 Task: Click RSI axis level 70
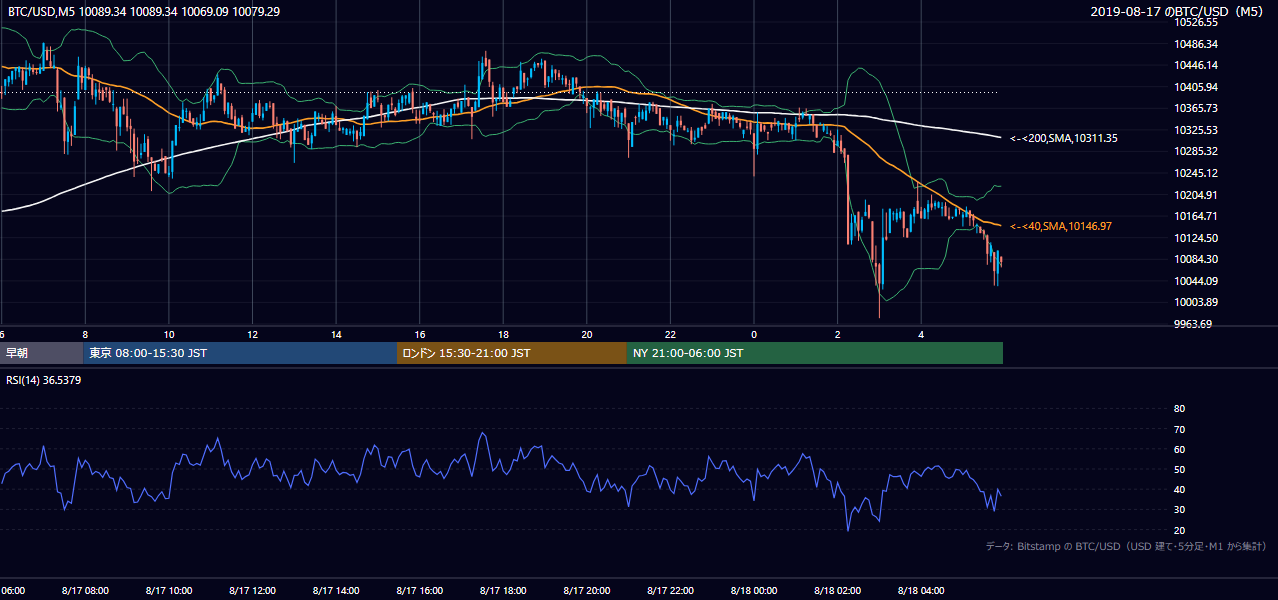1179,429
